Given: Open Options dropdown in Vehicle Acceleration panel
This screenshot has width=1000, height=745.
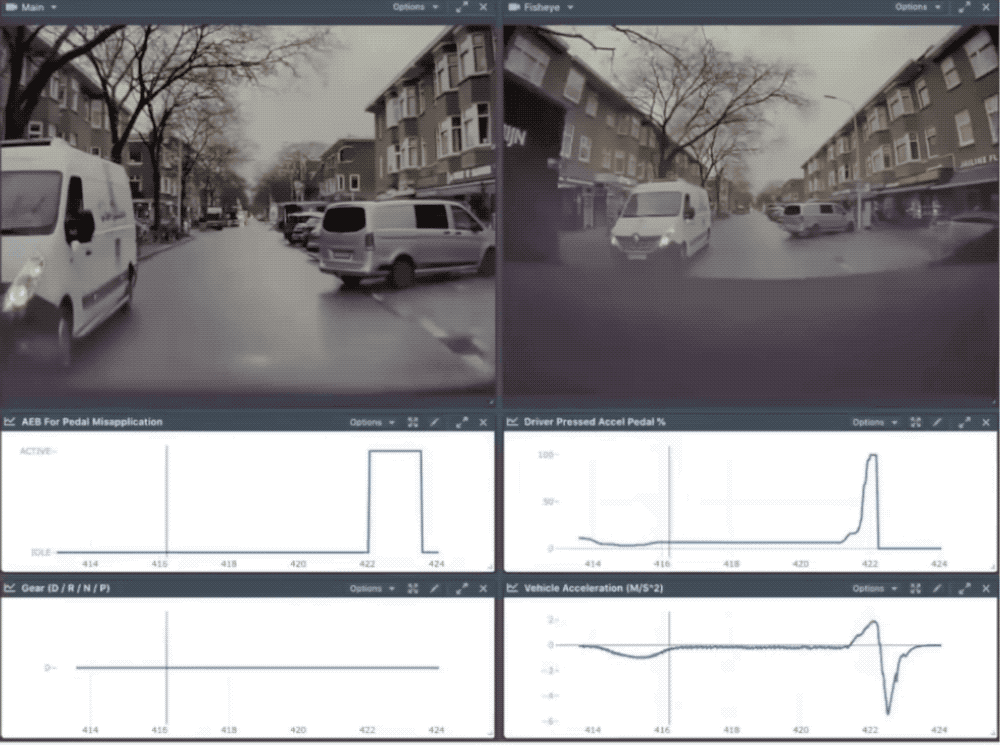Looking at the screenshot, I should [x=873, y=589].
